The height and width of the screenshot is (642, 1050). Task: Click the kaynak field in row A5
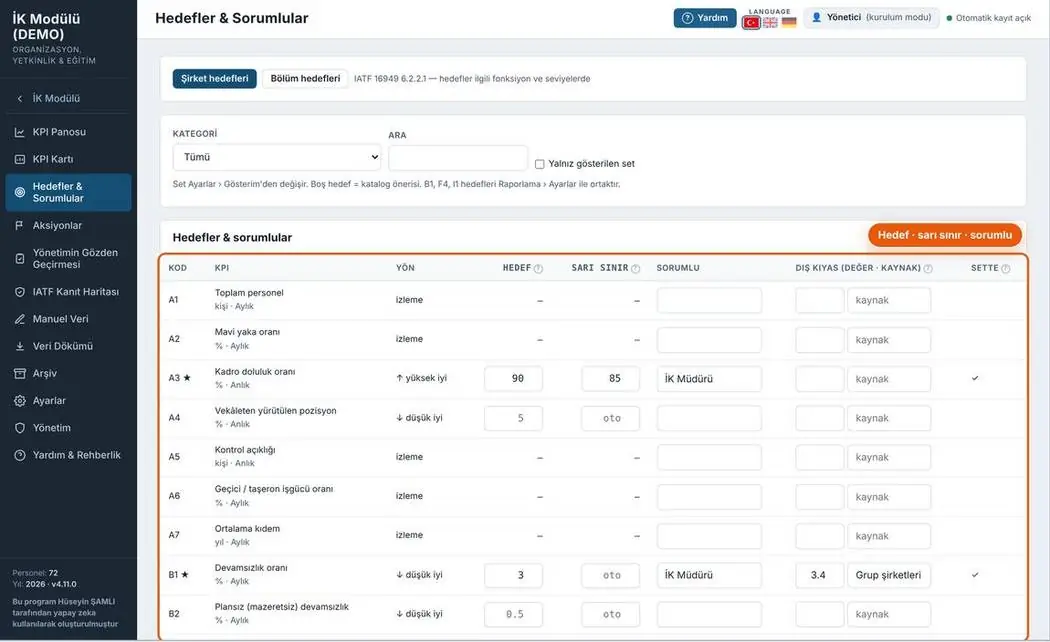[889, 457]
